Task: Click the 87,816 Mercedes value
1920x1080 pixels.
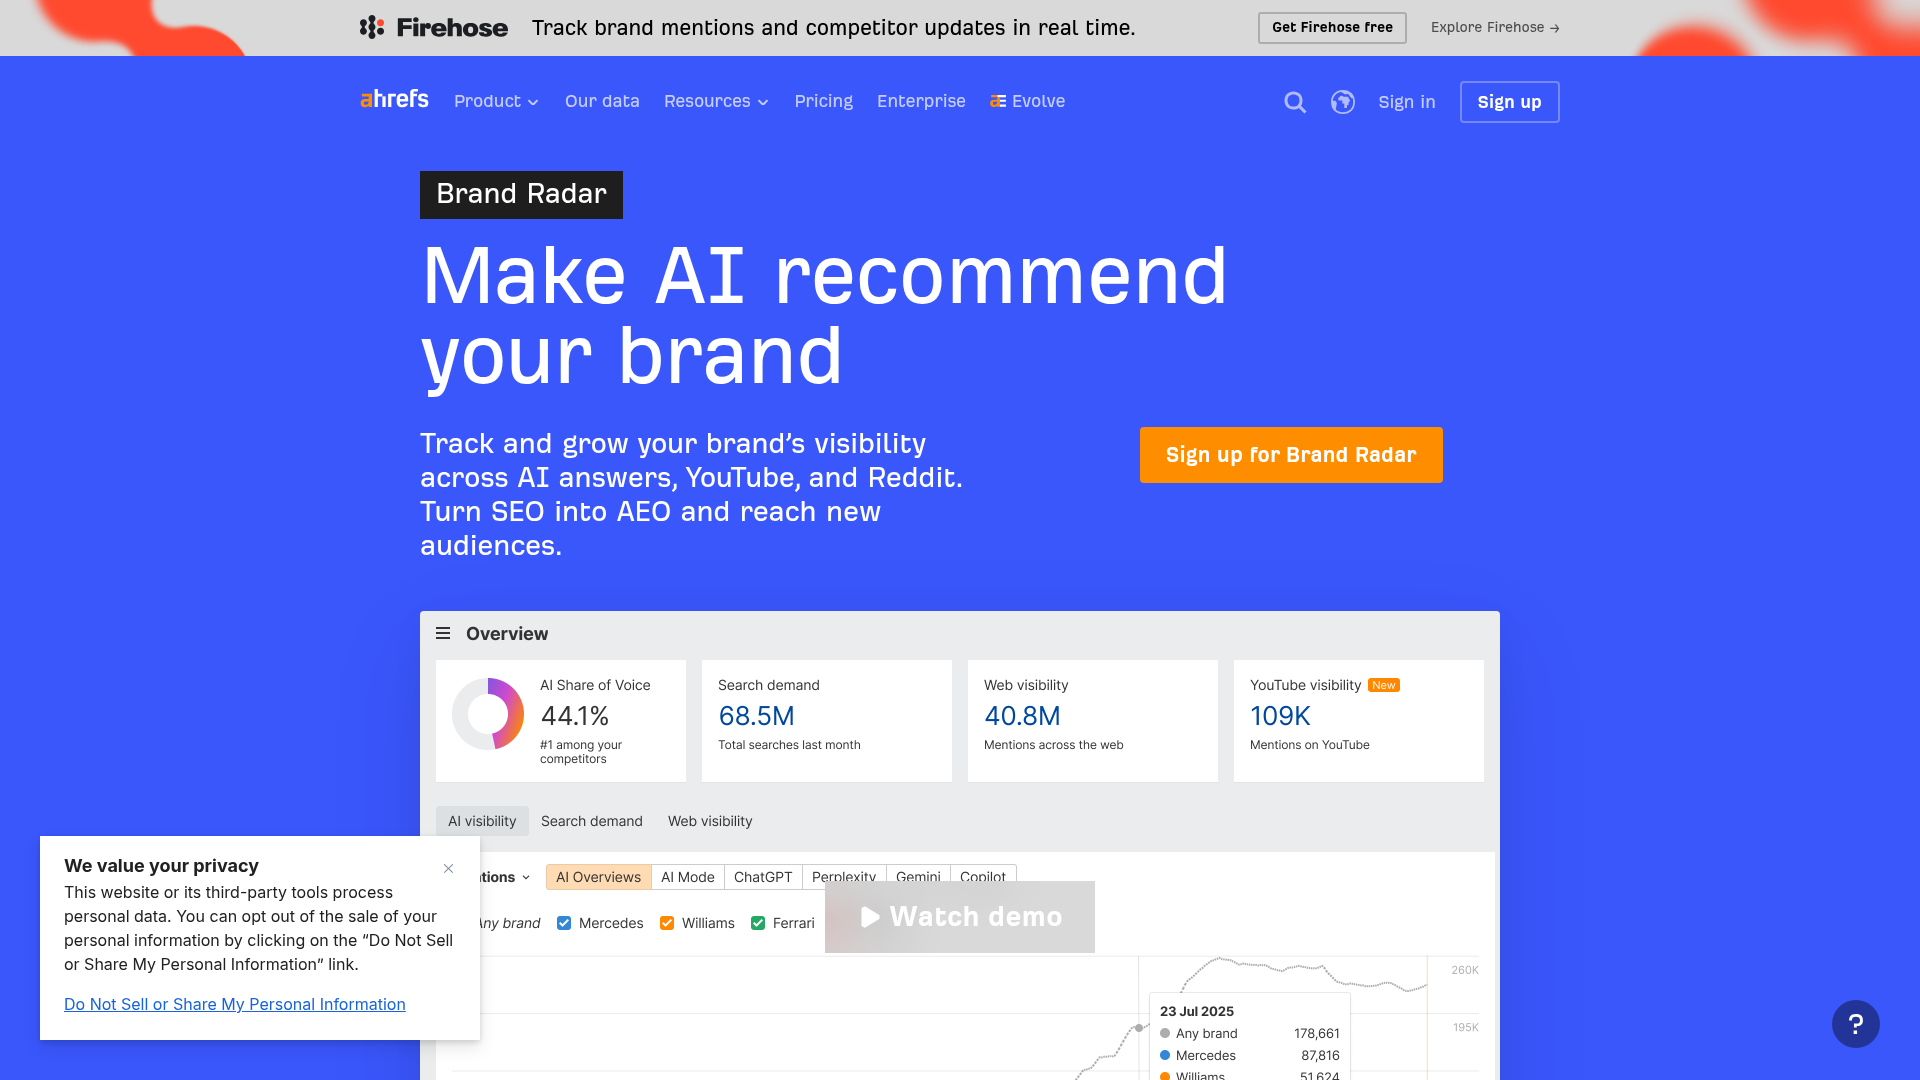Action: pyautogui.click(x=1320, y=1055)
